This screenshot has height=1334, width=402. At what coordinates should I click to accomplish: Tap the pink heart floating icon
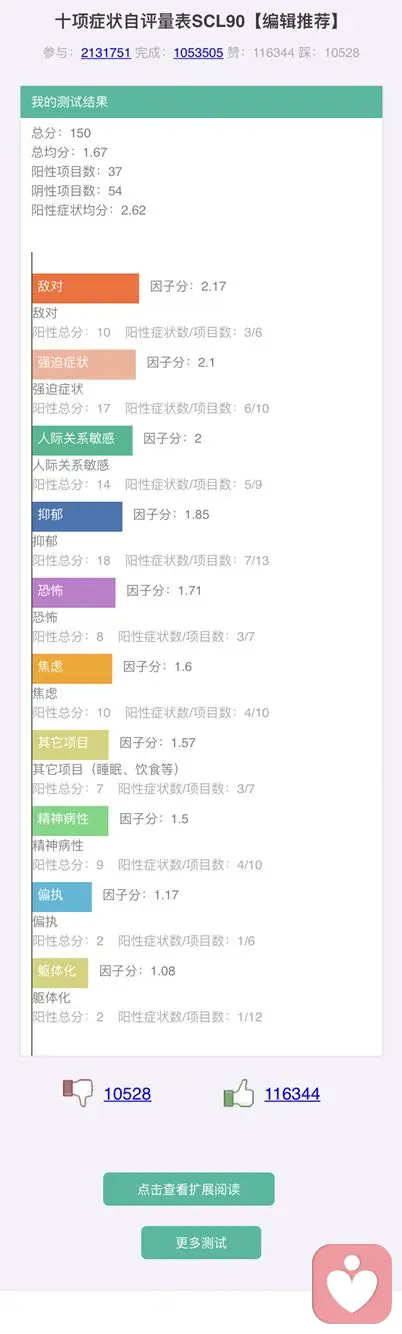tap(352, 1283)
